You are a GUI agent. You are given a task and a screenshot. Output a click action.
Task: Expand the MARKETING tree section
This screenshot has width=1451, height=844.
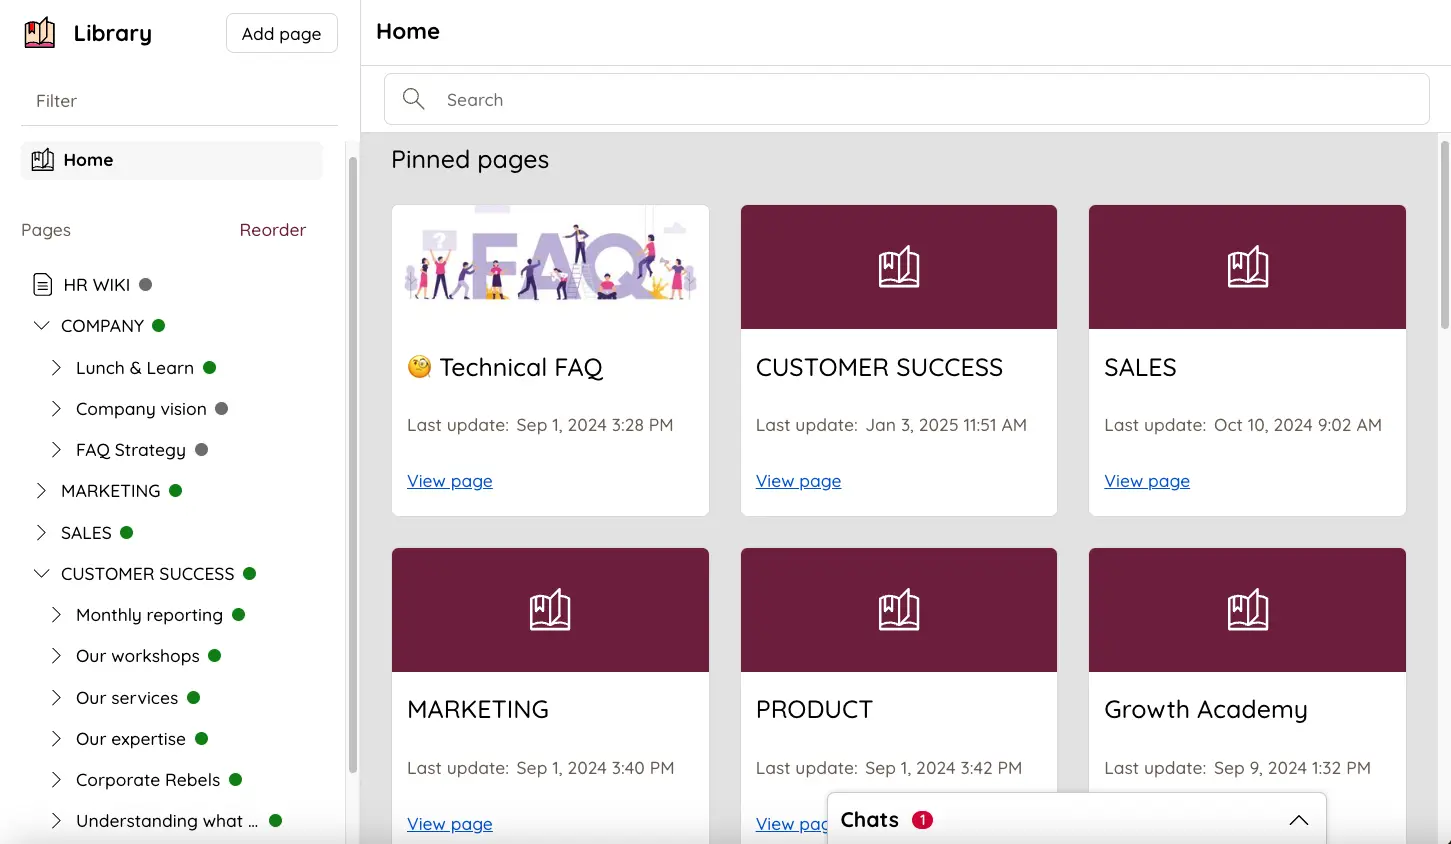(x=41, y=491)
